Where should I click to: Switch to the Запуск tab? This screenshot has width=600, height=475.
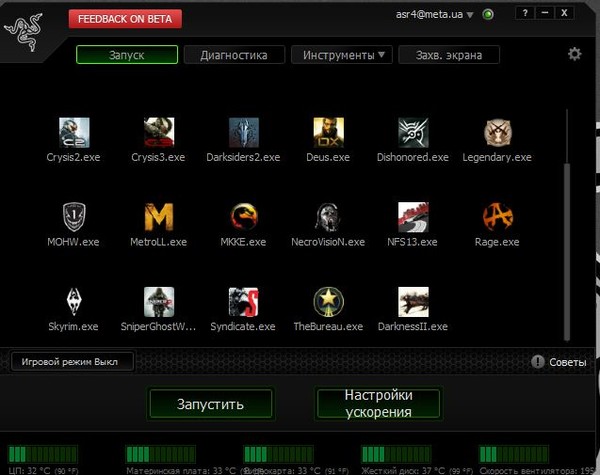[127, 55]
